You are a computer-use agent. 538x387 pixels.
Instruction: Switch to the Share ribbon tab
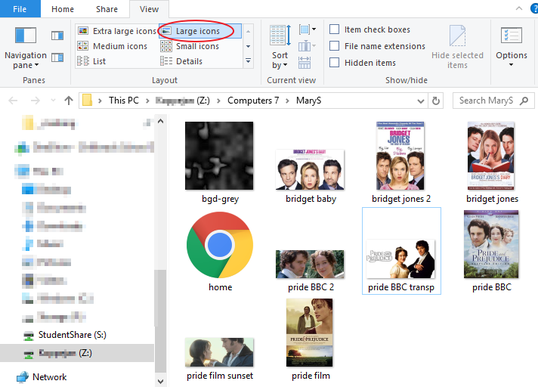click(107, 9)
